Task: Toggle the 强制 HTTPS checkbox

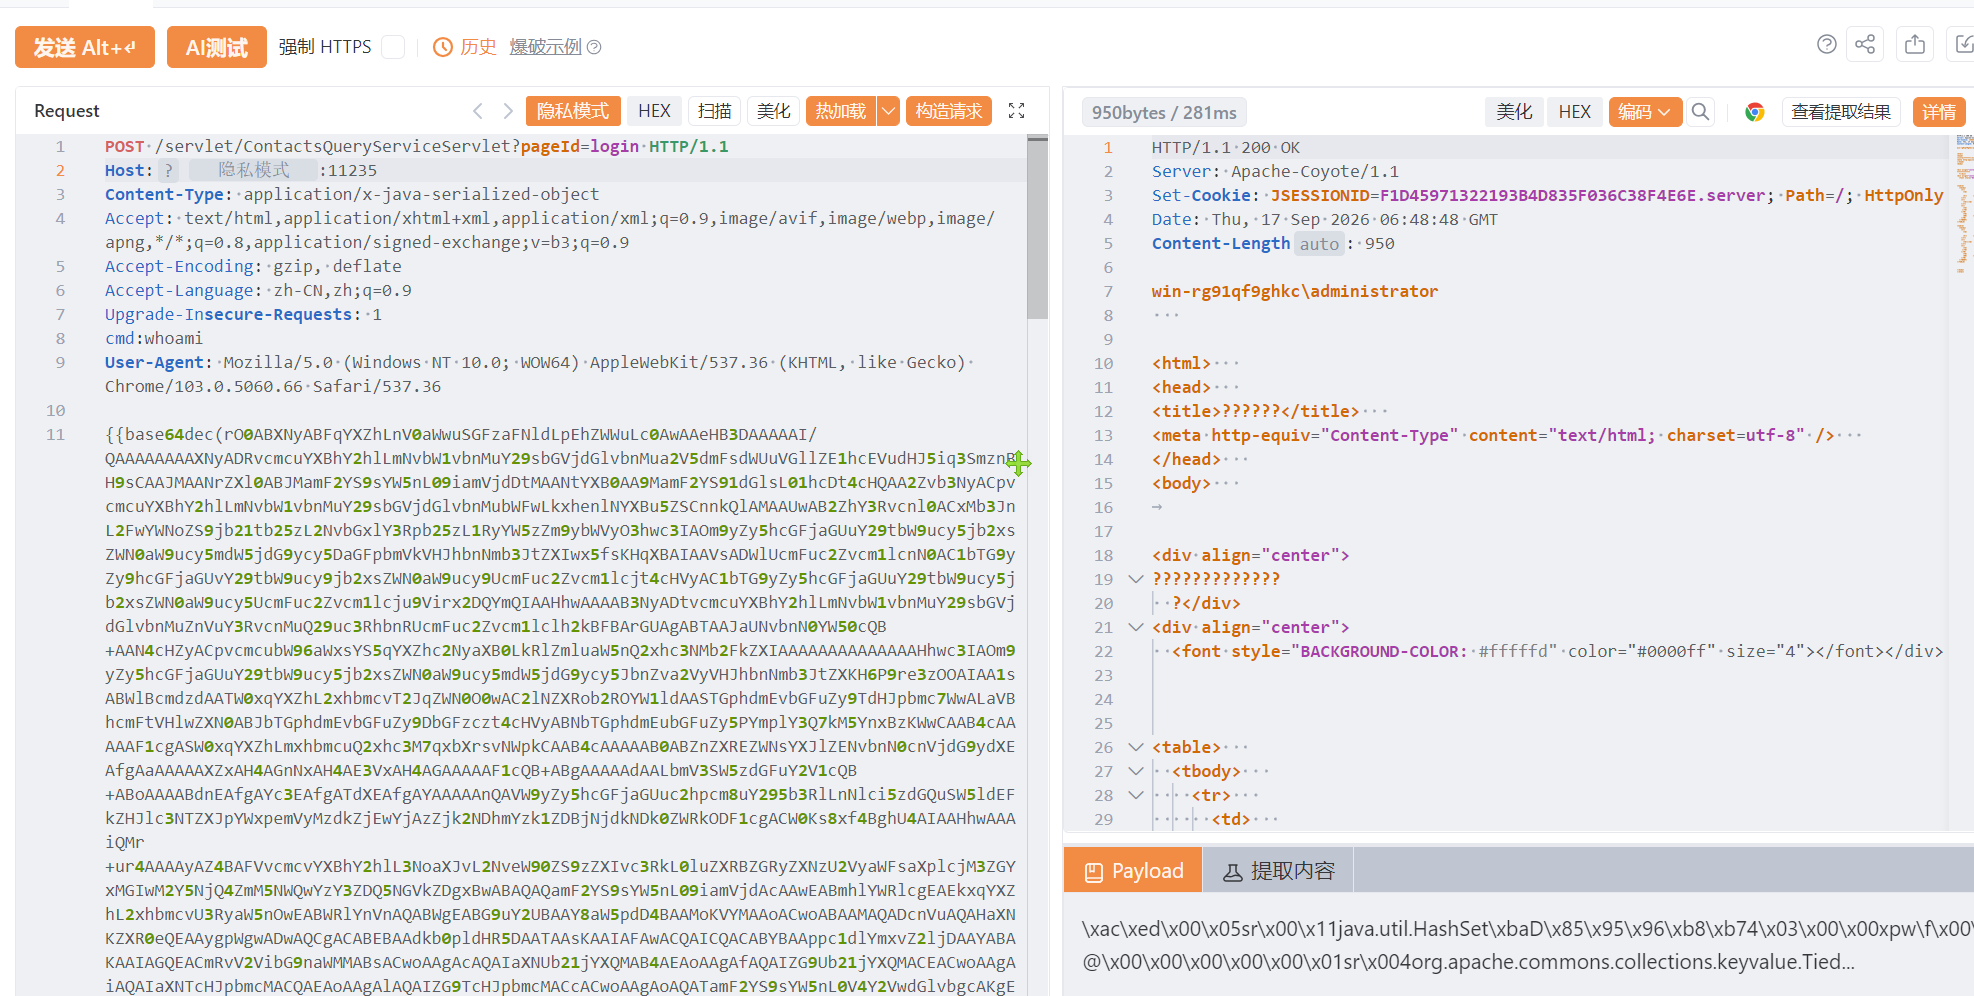Action: pos(394,47)
